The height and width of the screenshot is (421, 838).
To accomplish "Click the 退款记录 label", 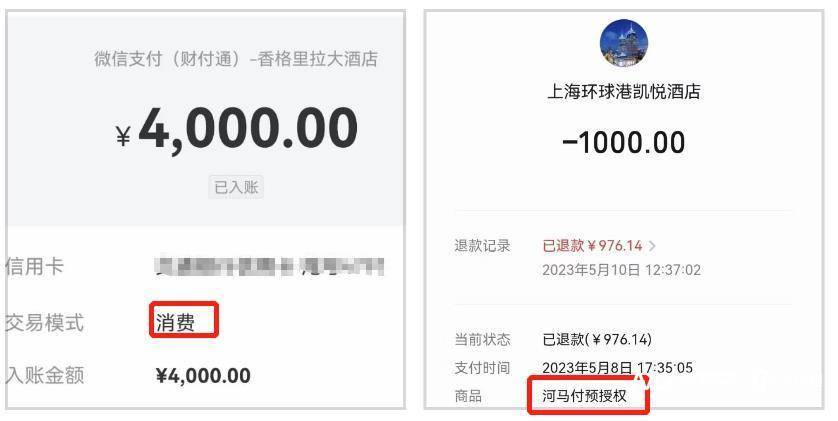I will click(482, 246).
